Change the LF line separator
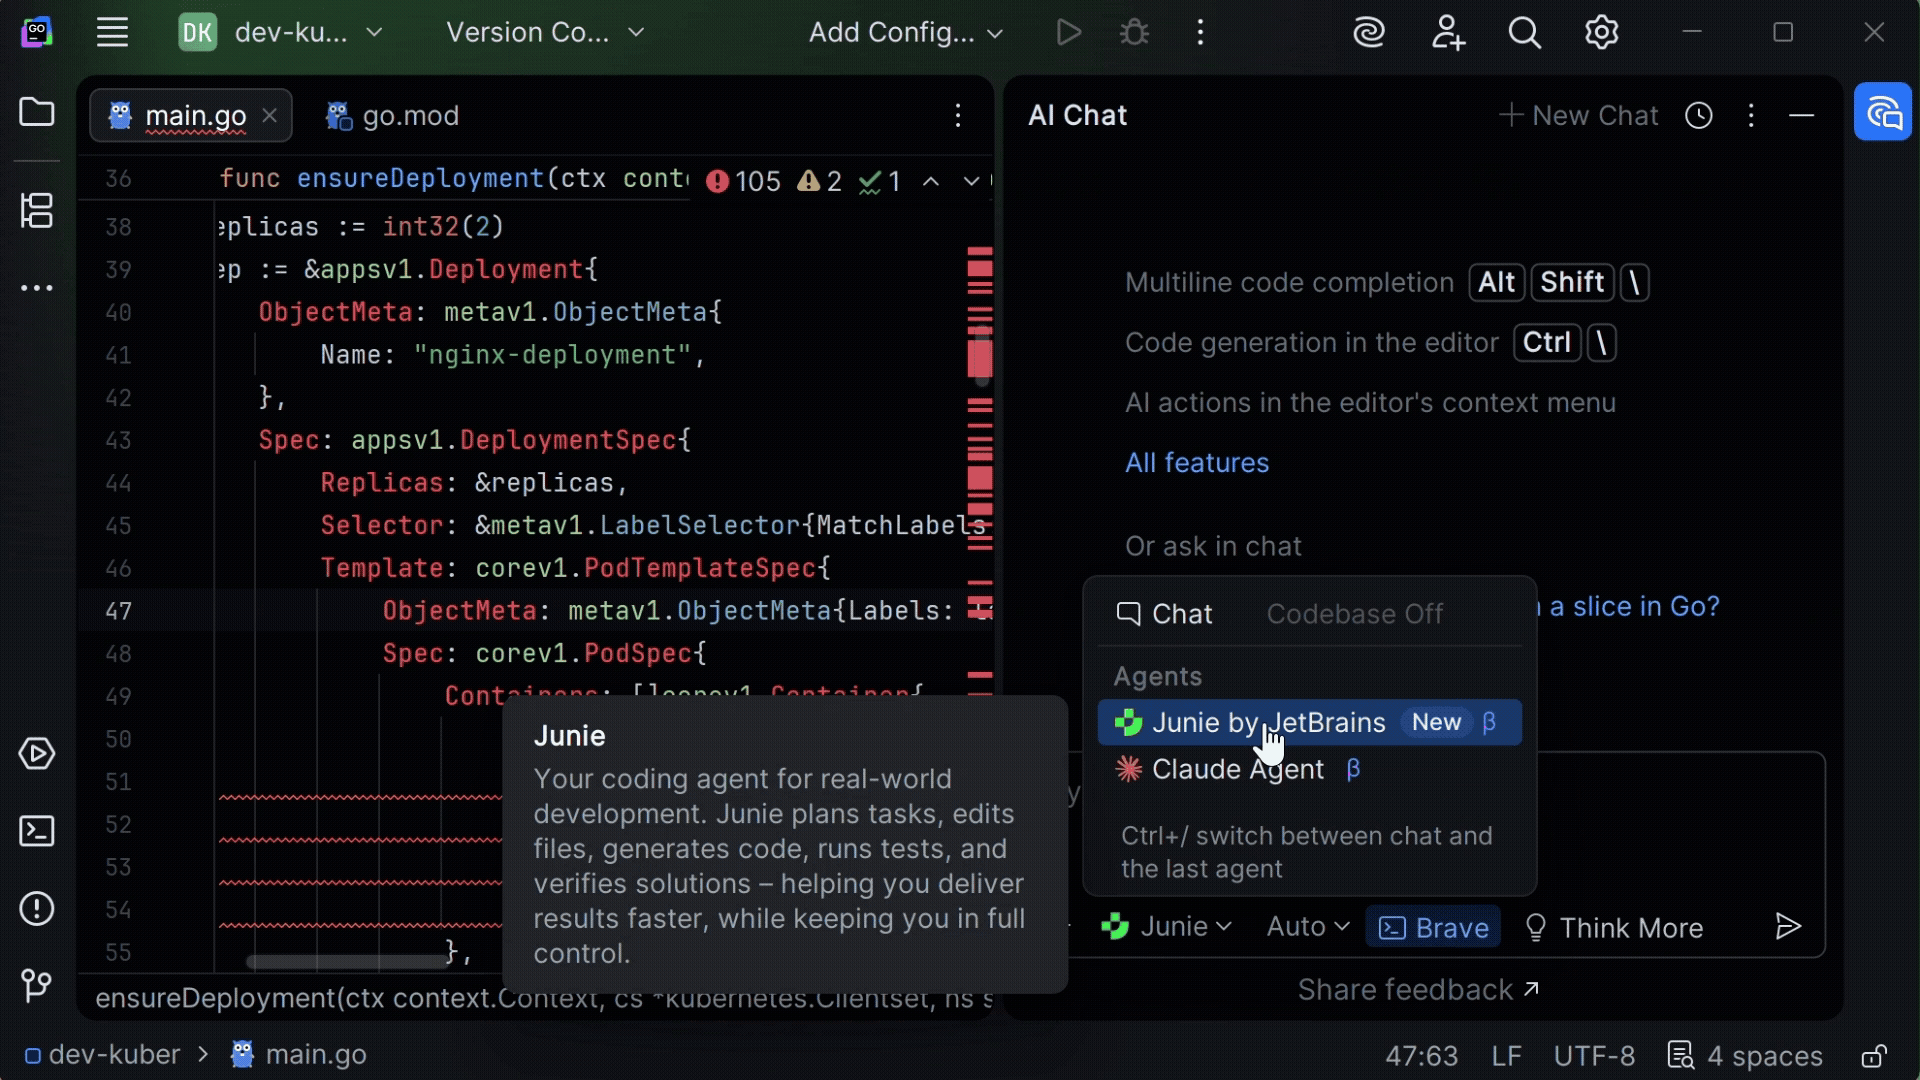Image resolution: width=1920 pixels, height=1080 pixels. [x=1506, y=1056]
